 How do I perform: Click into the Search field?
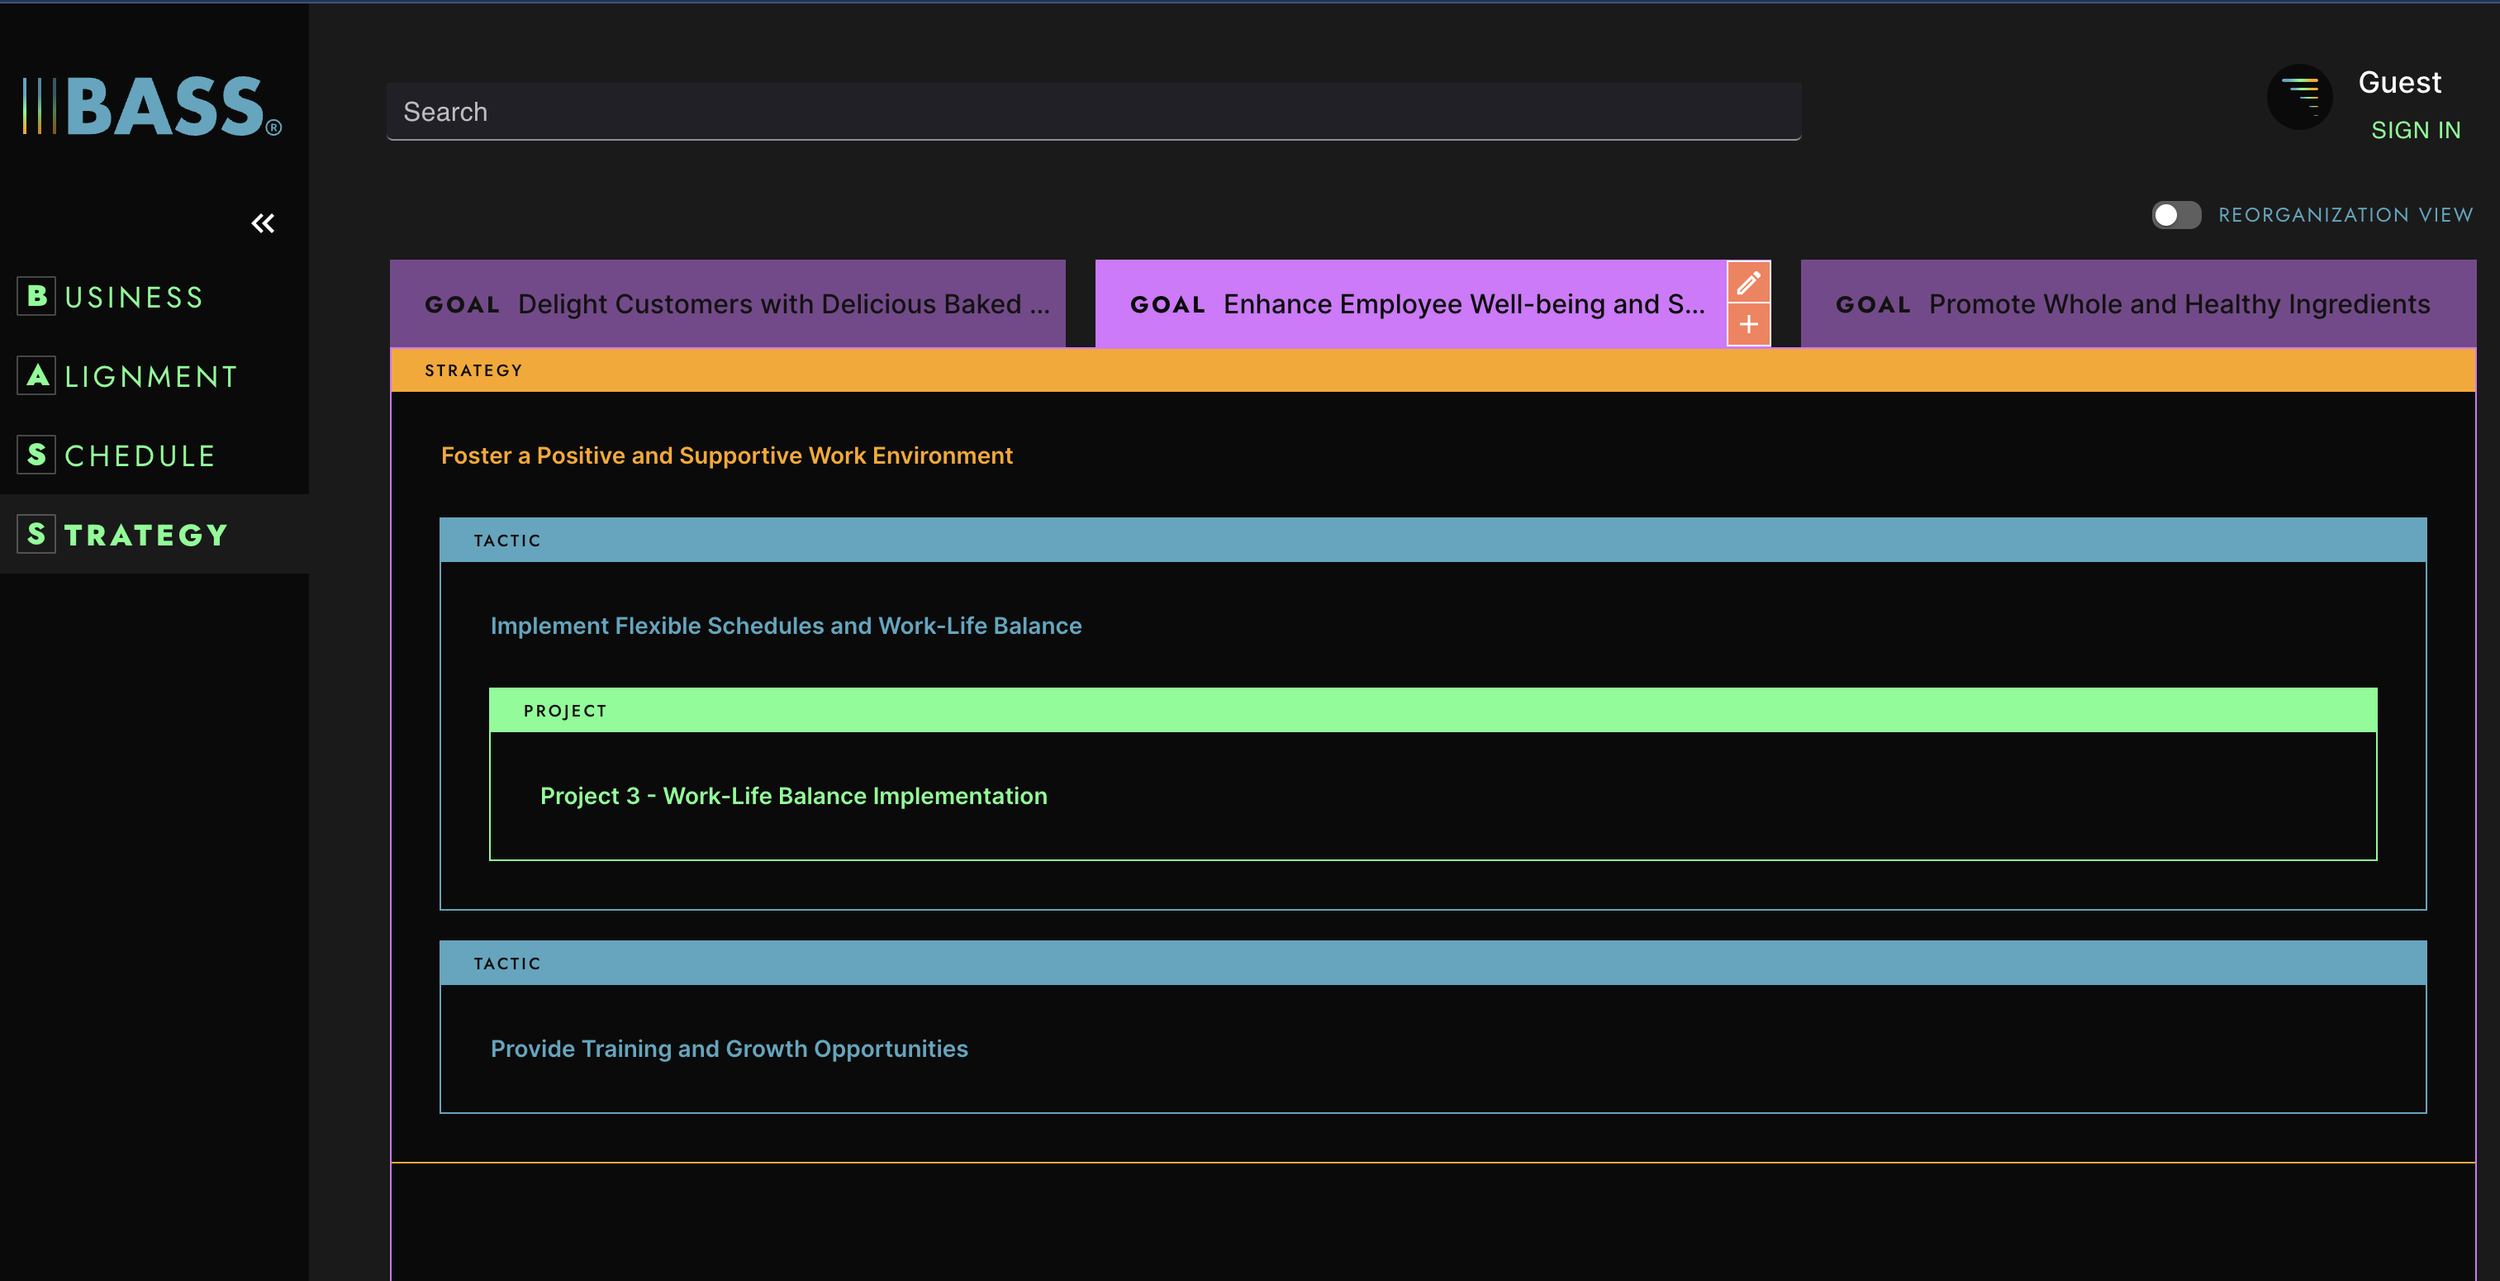(x=1093, y=112)
